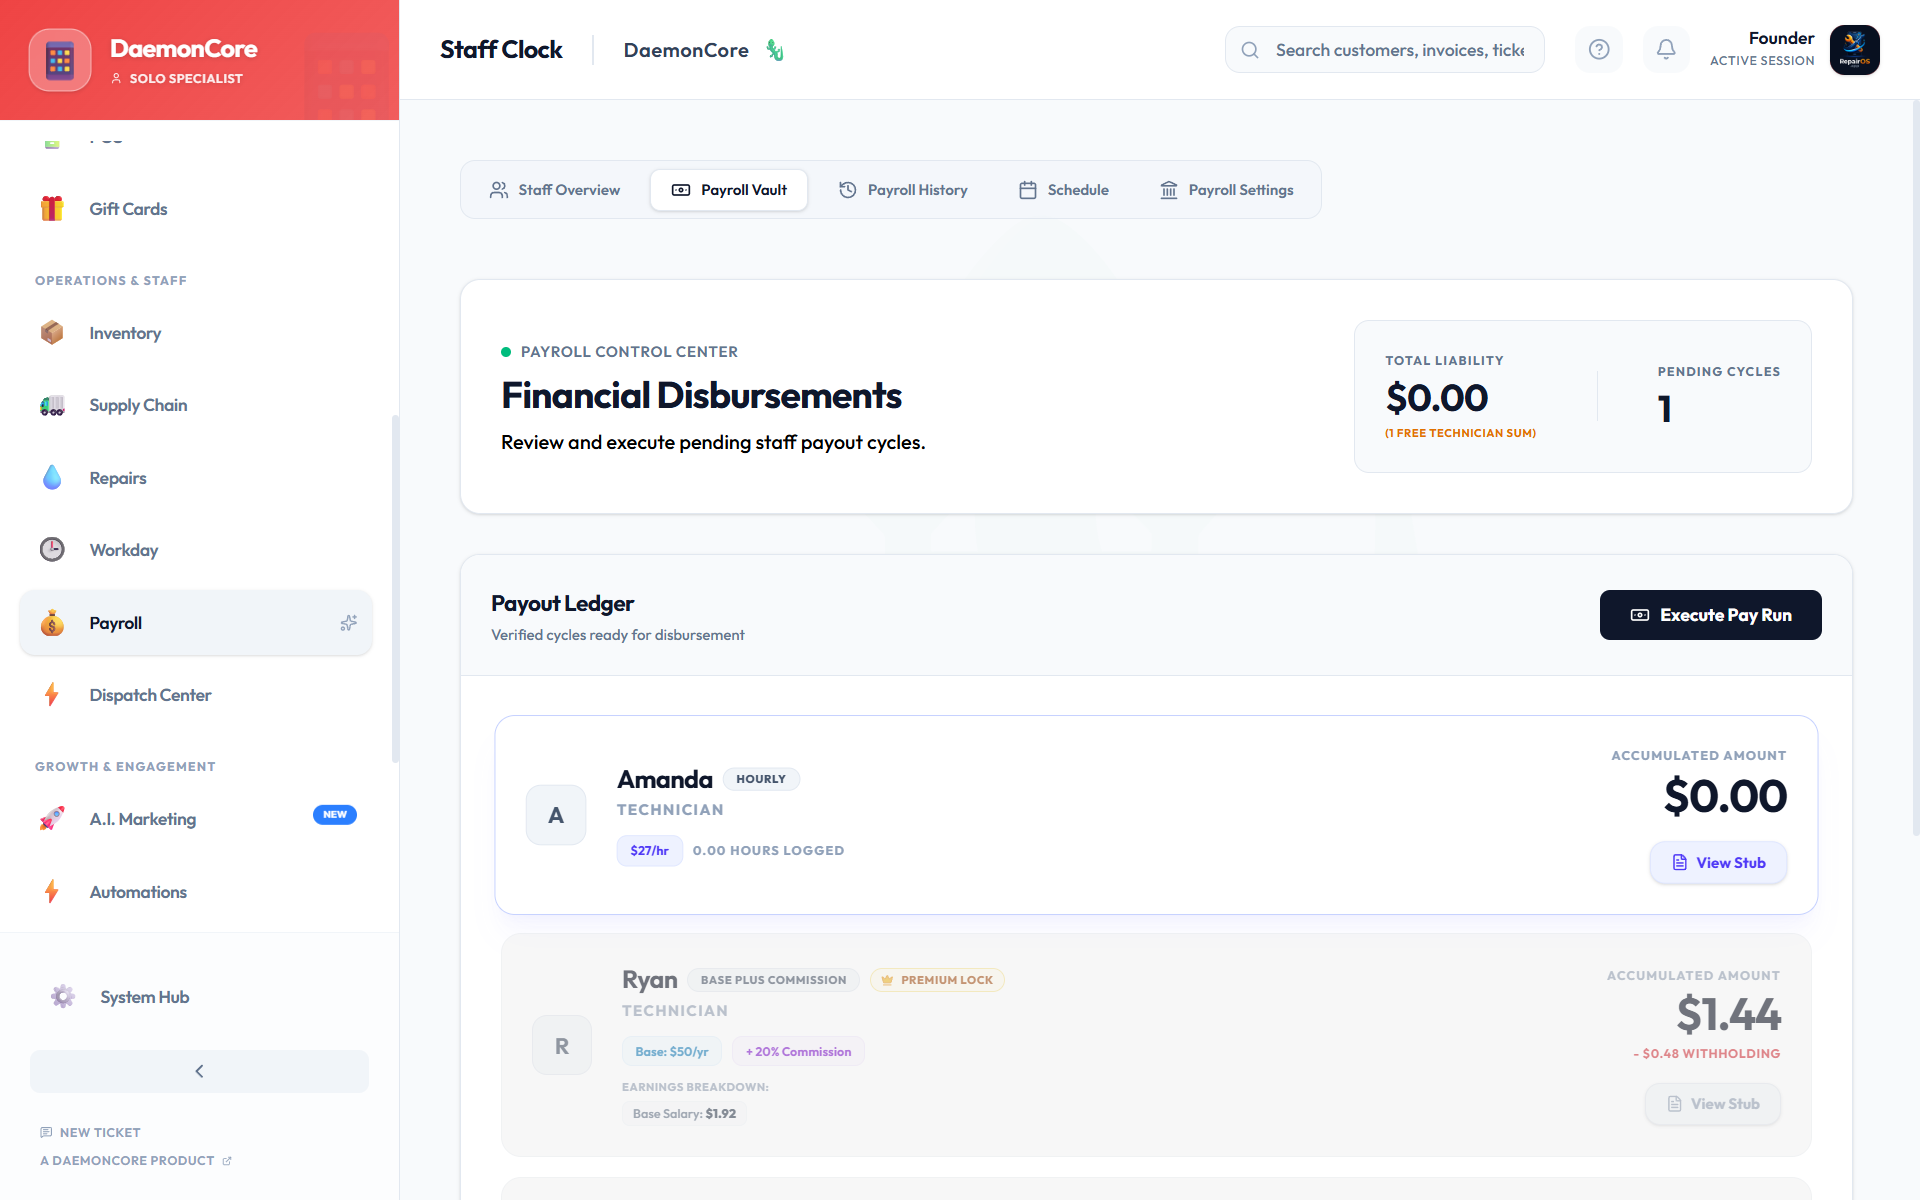1920x1200 pixels.
Task: Navigate to Inventory in the sidebar
Action: (x=196, y=333)
